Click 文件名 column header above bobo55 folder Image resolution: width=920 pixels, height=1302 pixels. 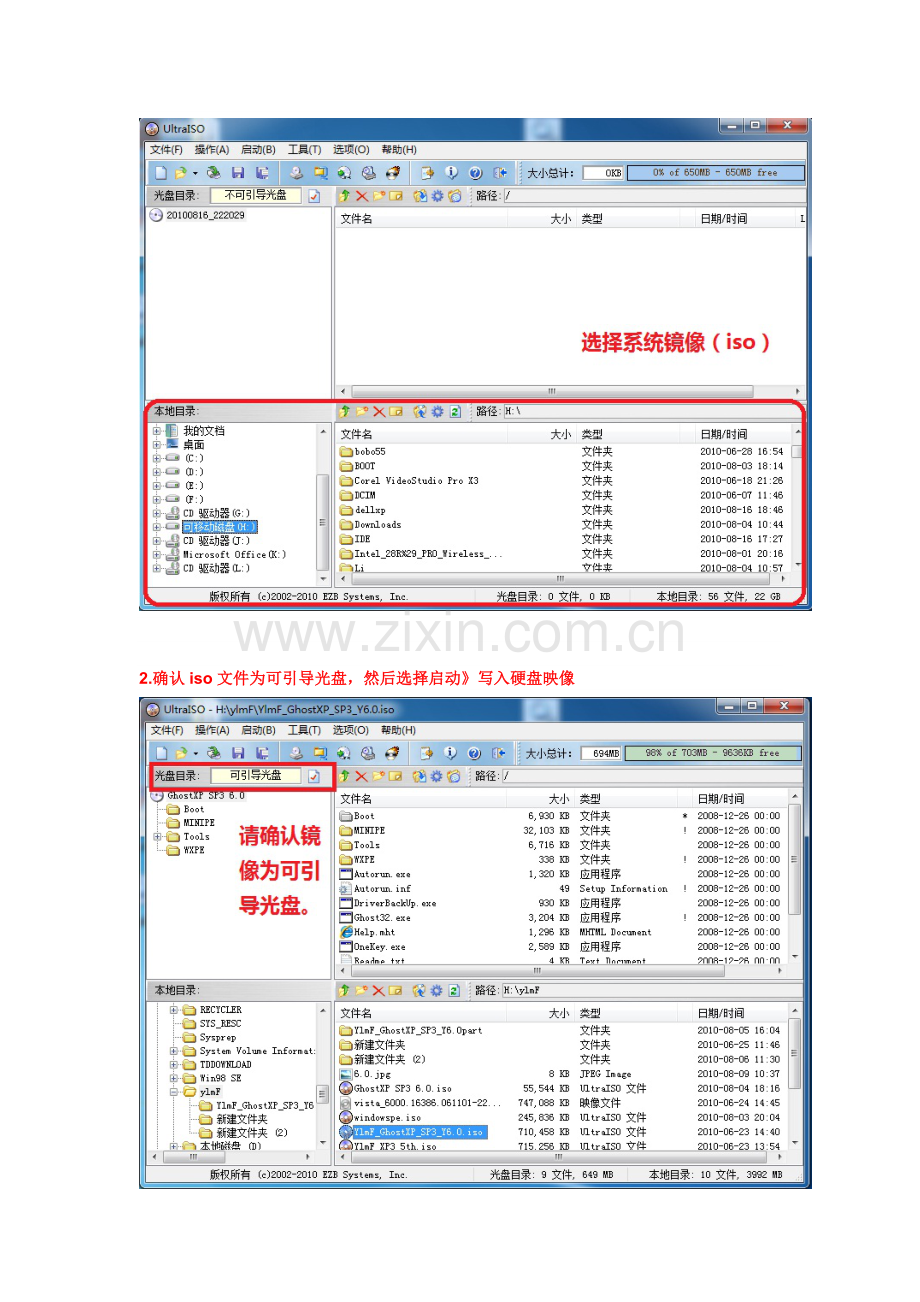[x=357, y=434]
